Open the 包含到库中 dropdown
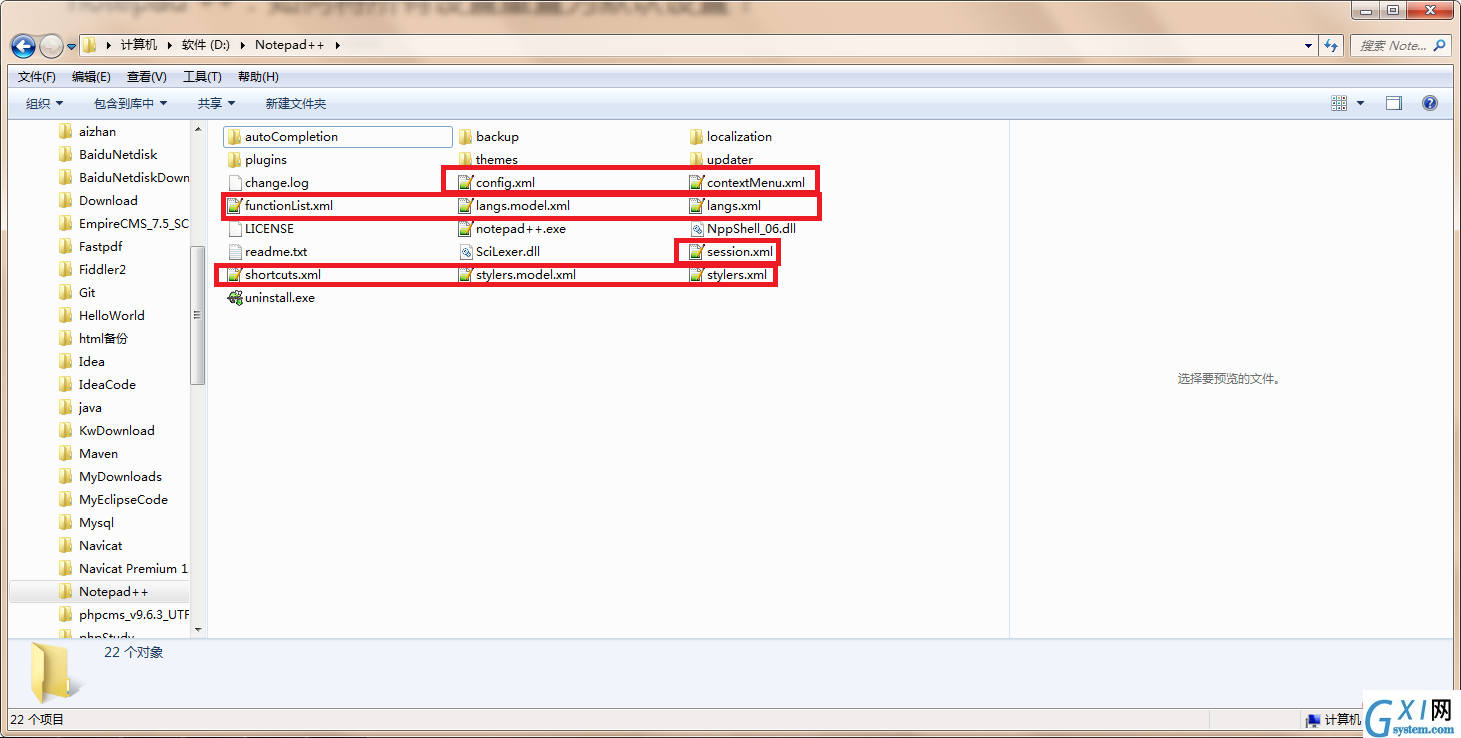The width and height of the screenshot is (1461, 738). point(130,103)
